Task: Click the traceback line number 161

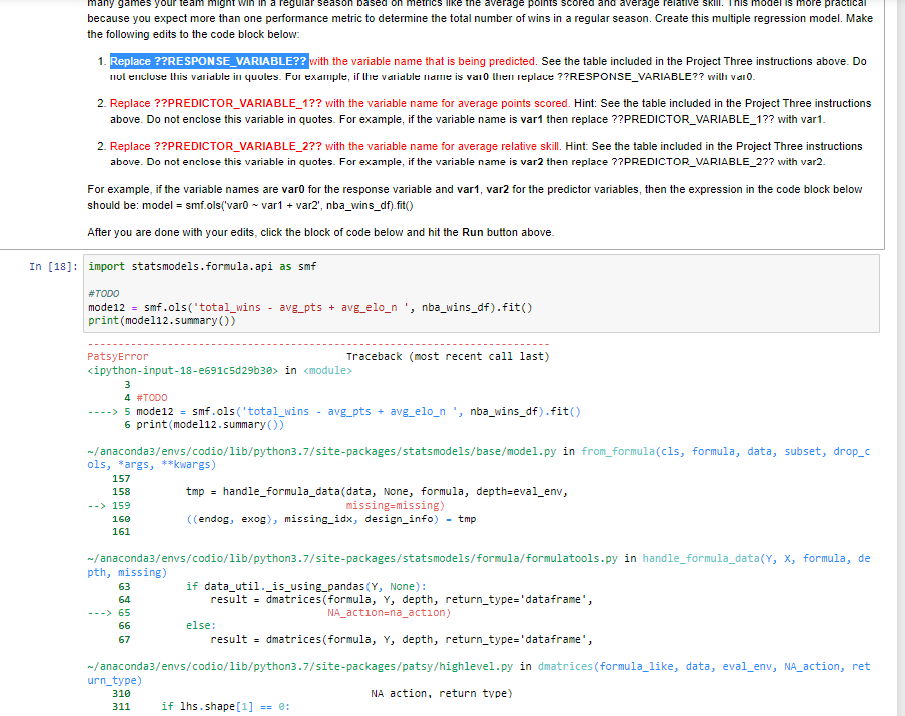Action: 121,532
